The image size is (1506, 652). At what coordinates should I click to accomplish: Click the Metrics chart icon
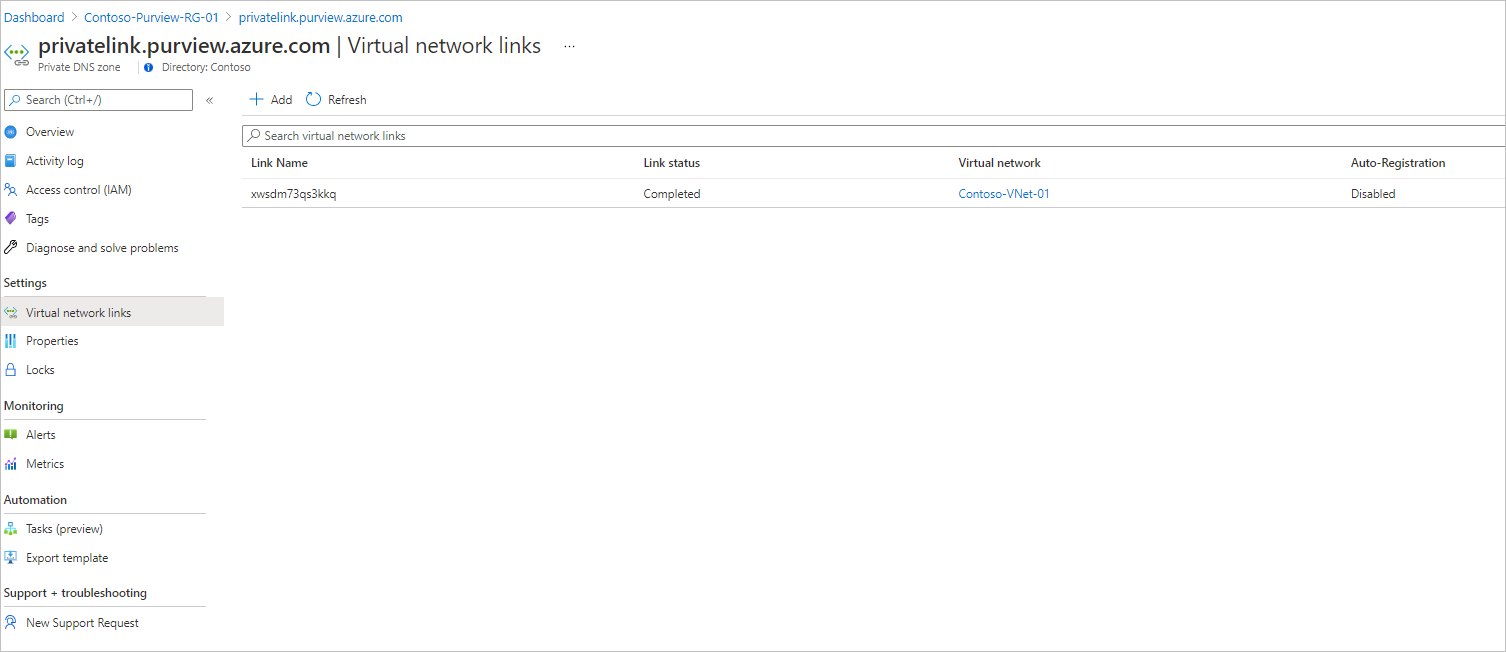(x=11, y=464)
